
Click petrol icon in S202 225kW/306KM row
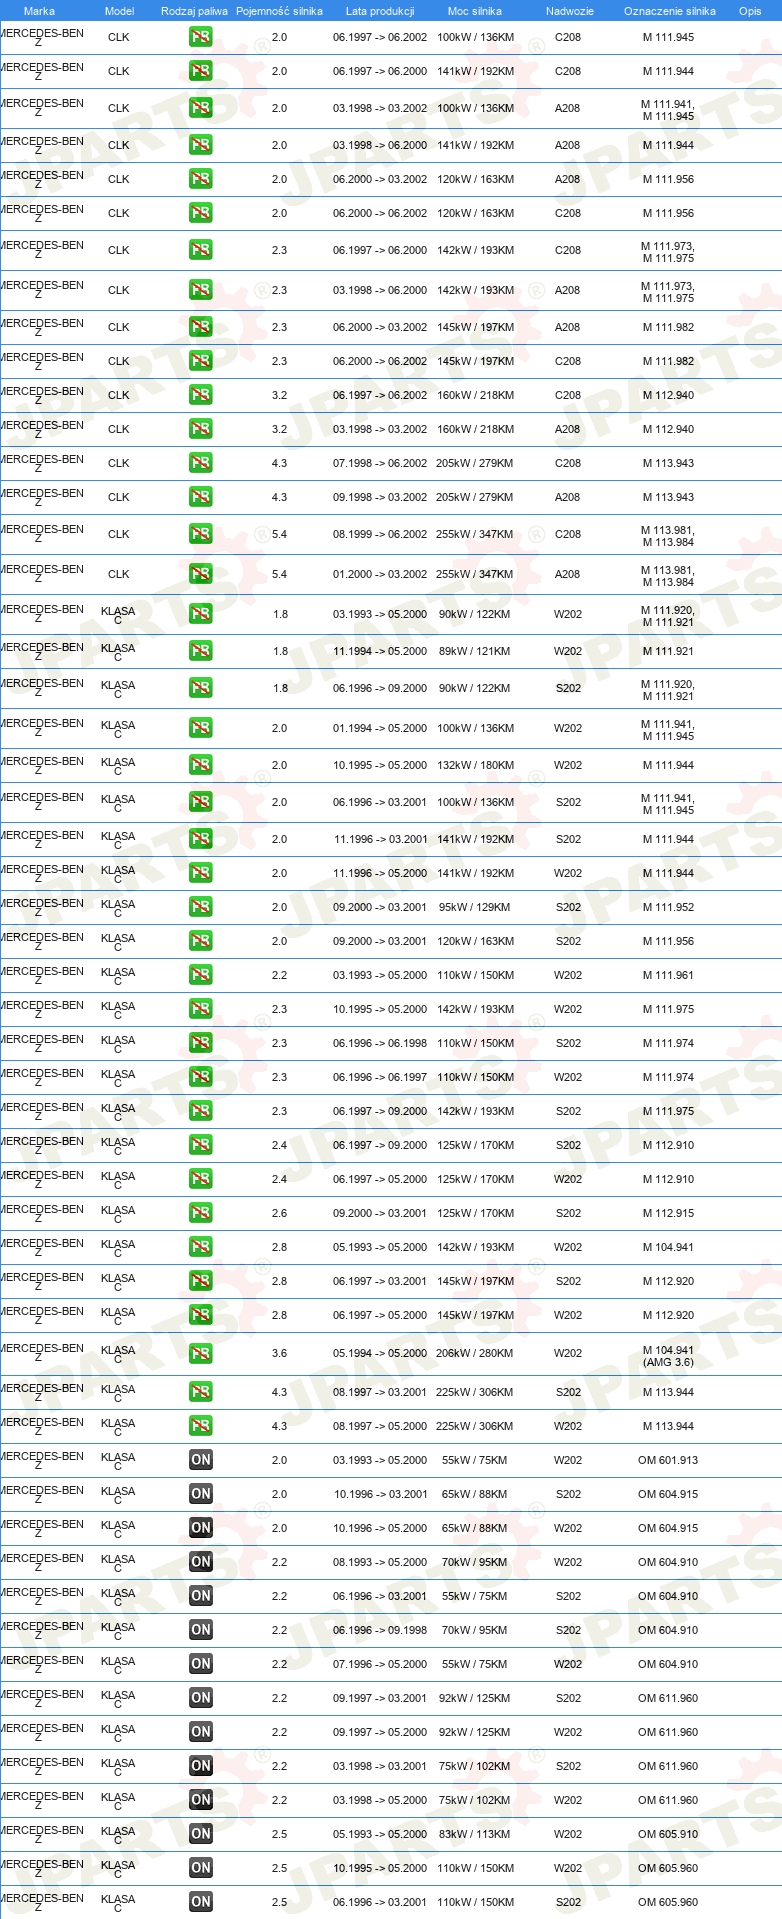(x=201, y=1392)
